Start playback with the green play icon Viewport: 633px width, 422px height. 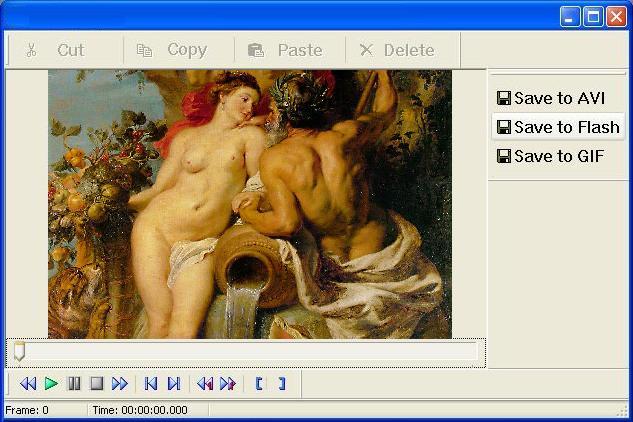pyautogui.click(x=51, y=383)
